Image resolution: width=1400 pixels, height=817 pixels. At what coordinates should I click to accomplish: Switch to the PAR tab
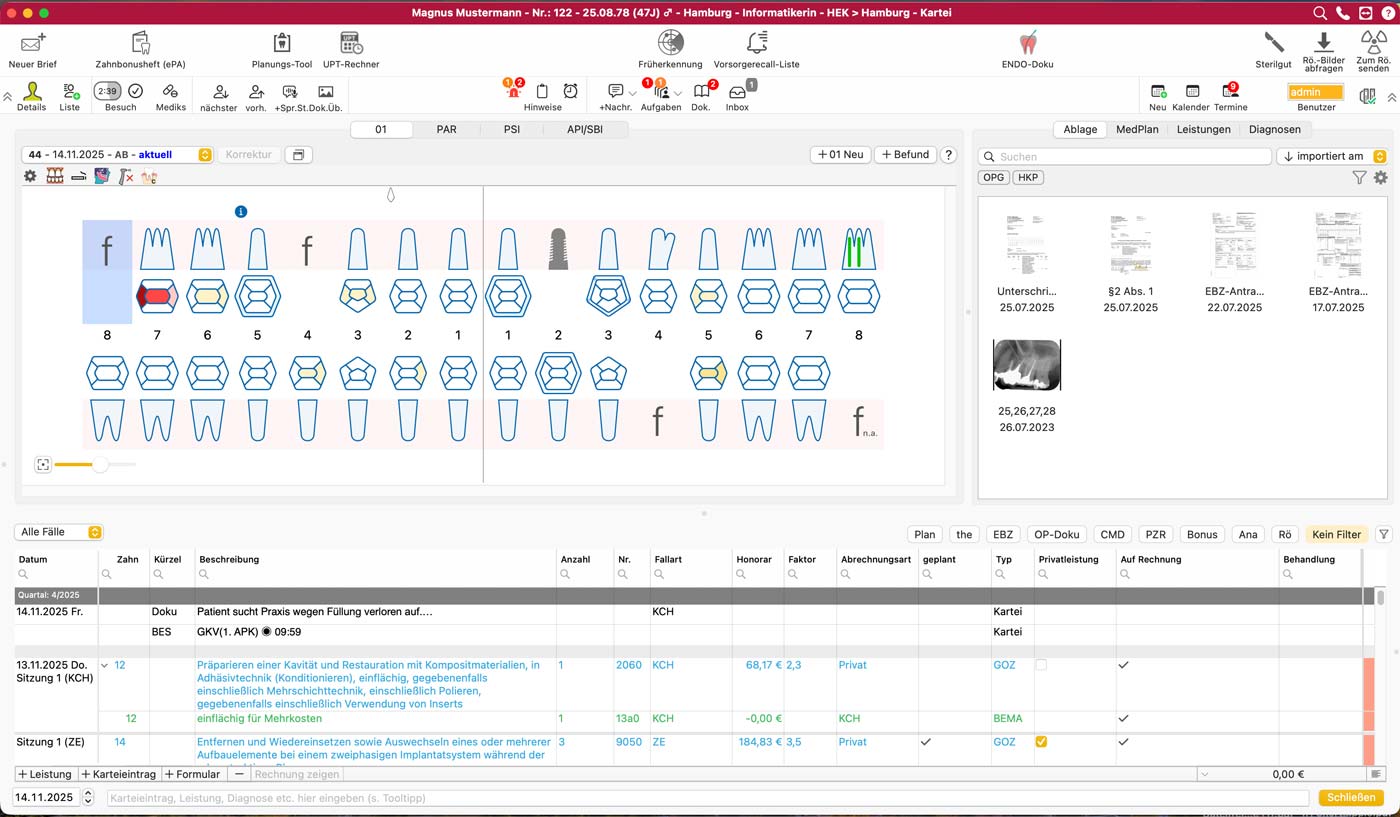[446, 129]
